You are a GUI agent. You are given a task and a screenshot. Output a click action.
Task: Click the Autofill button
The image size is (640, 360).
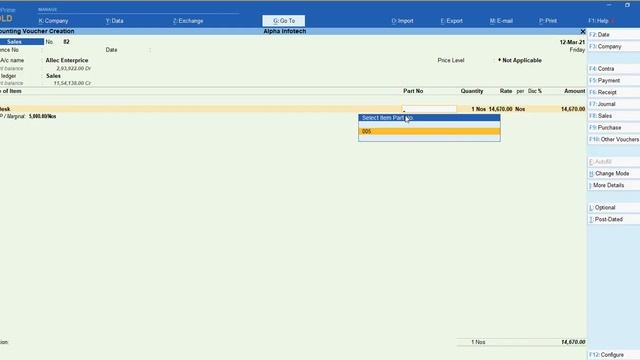point(613,162)
